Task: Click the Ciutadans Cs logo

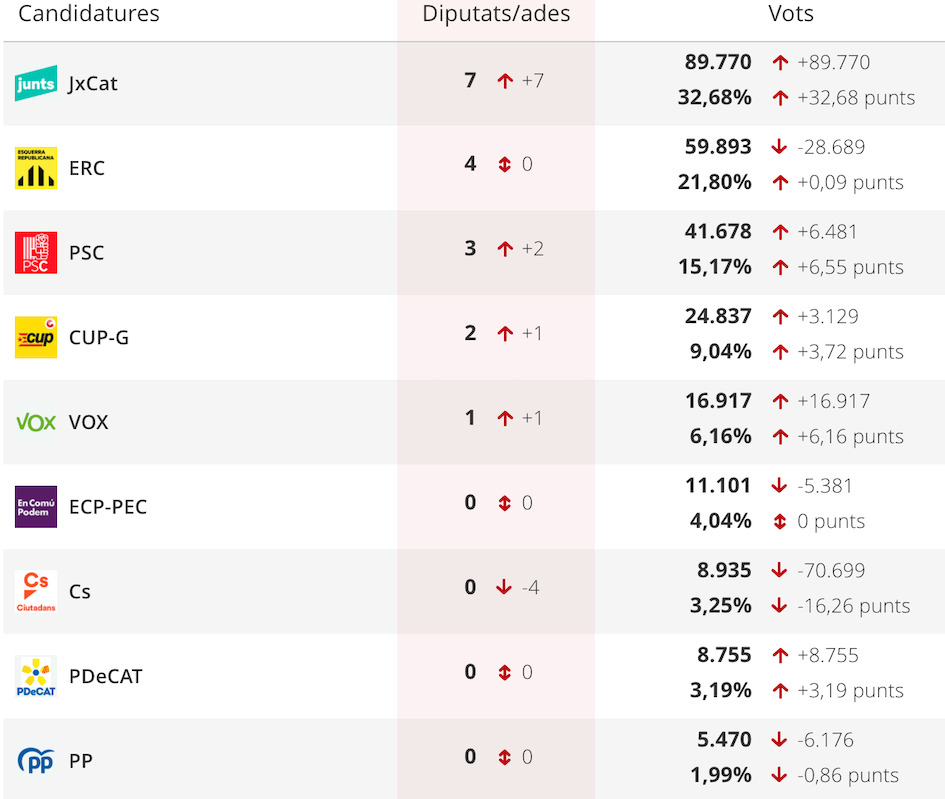Action: (x=36, y=591)
